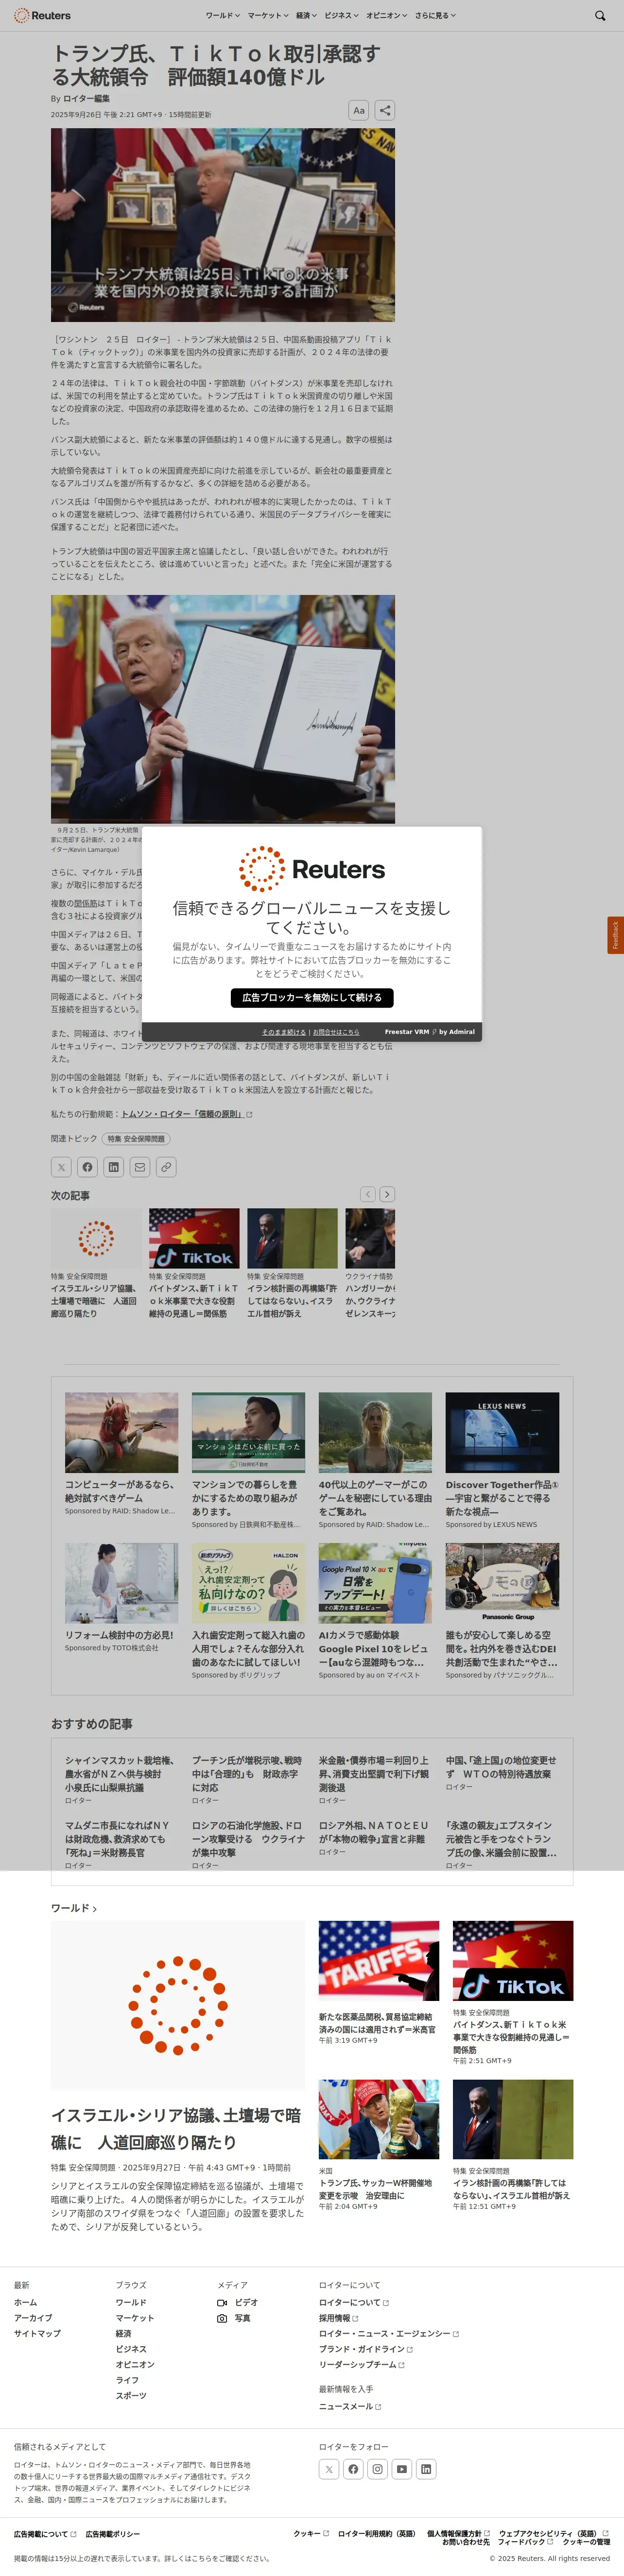Share article on LinkedIn below the article
Image resolution: width=624 pixels, height=2576 pixels.
[x=114, y=1166]
